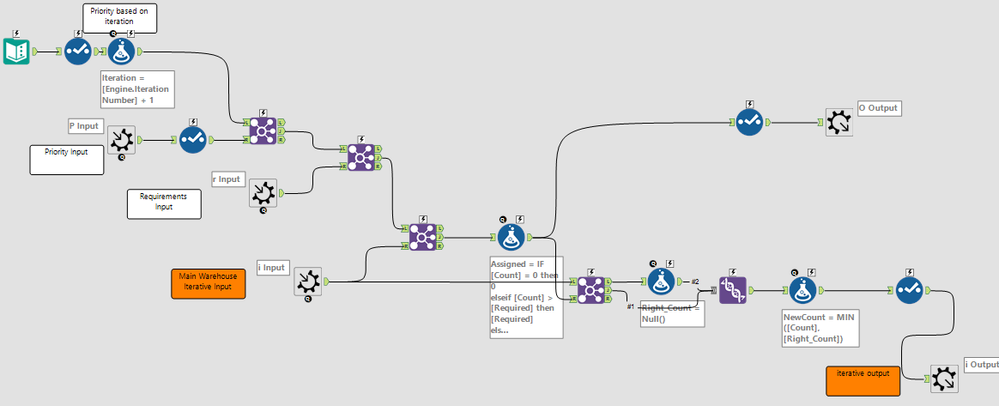The image size is (999, 406).
Task: Click the Select tool after NewCount formula
Action: coord(910,290)
